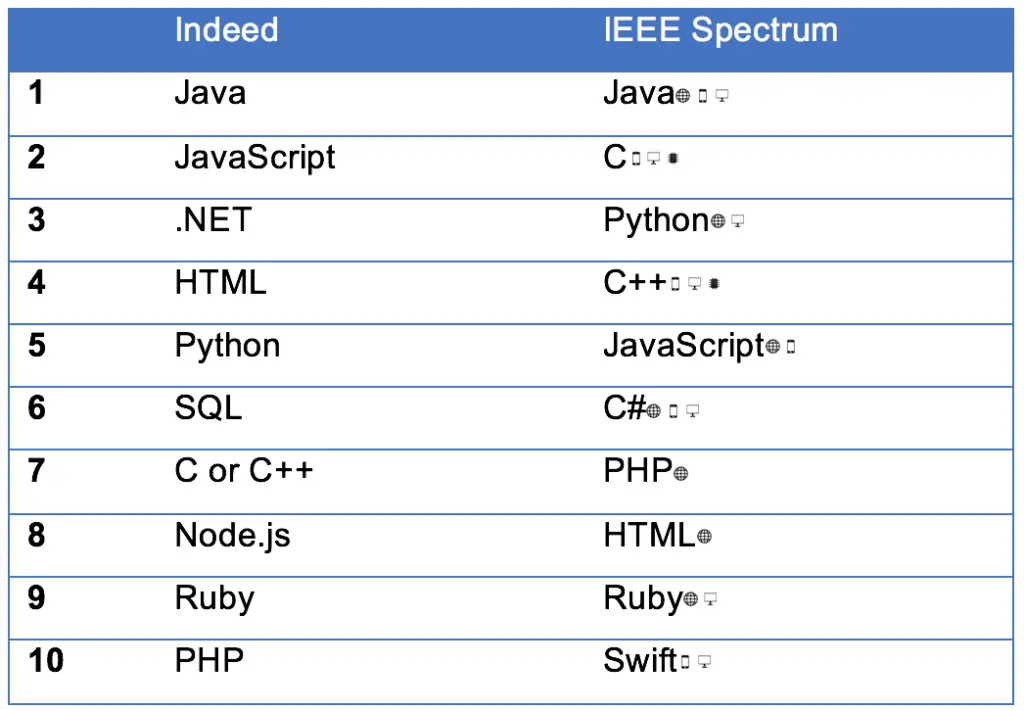Viewport: 1024px width, 711px height.
Task: Select the mobile phone icon next to IEEE Java
Action: click(702, 96)
